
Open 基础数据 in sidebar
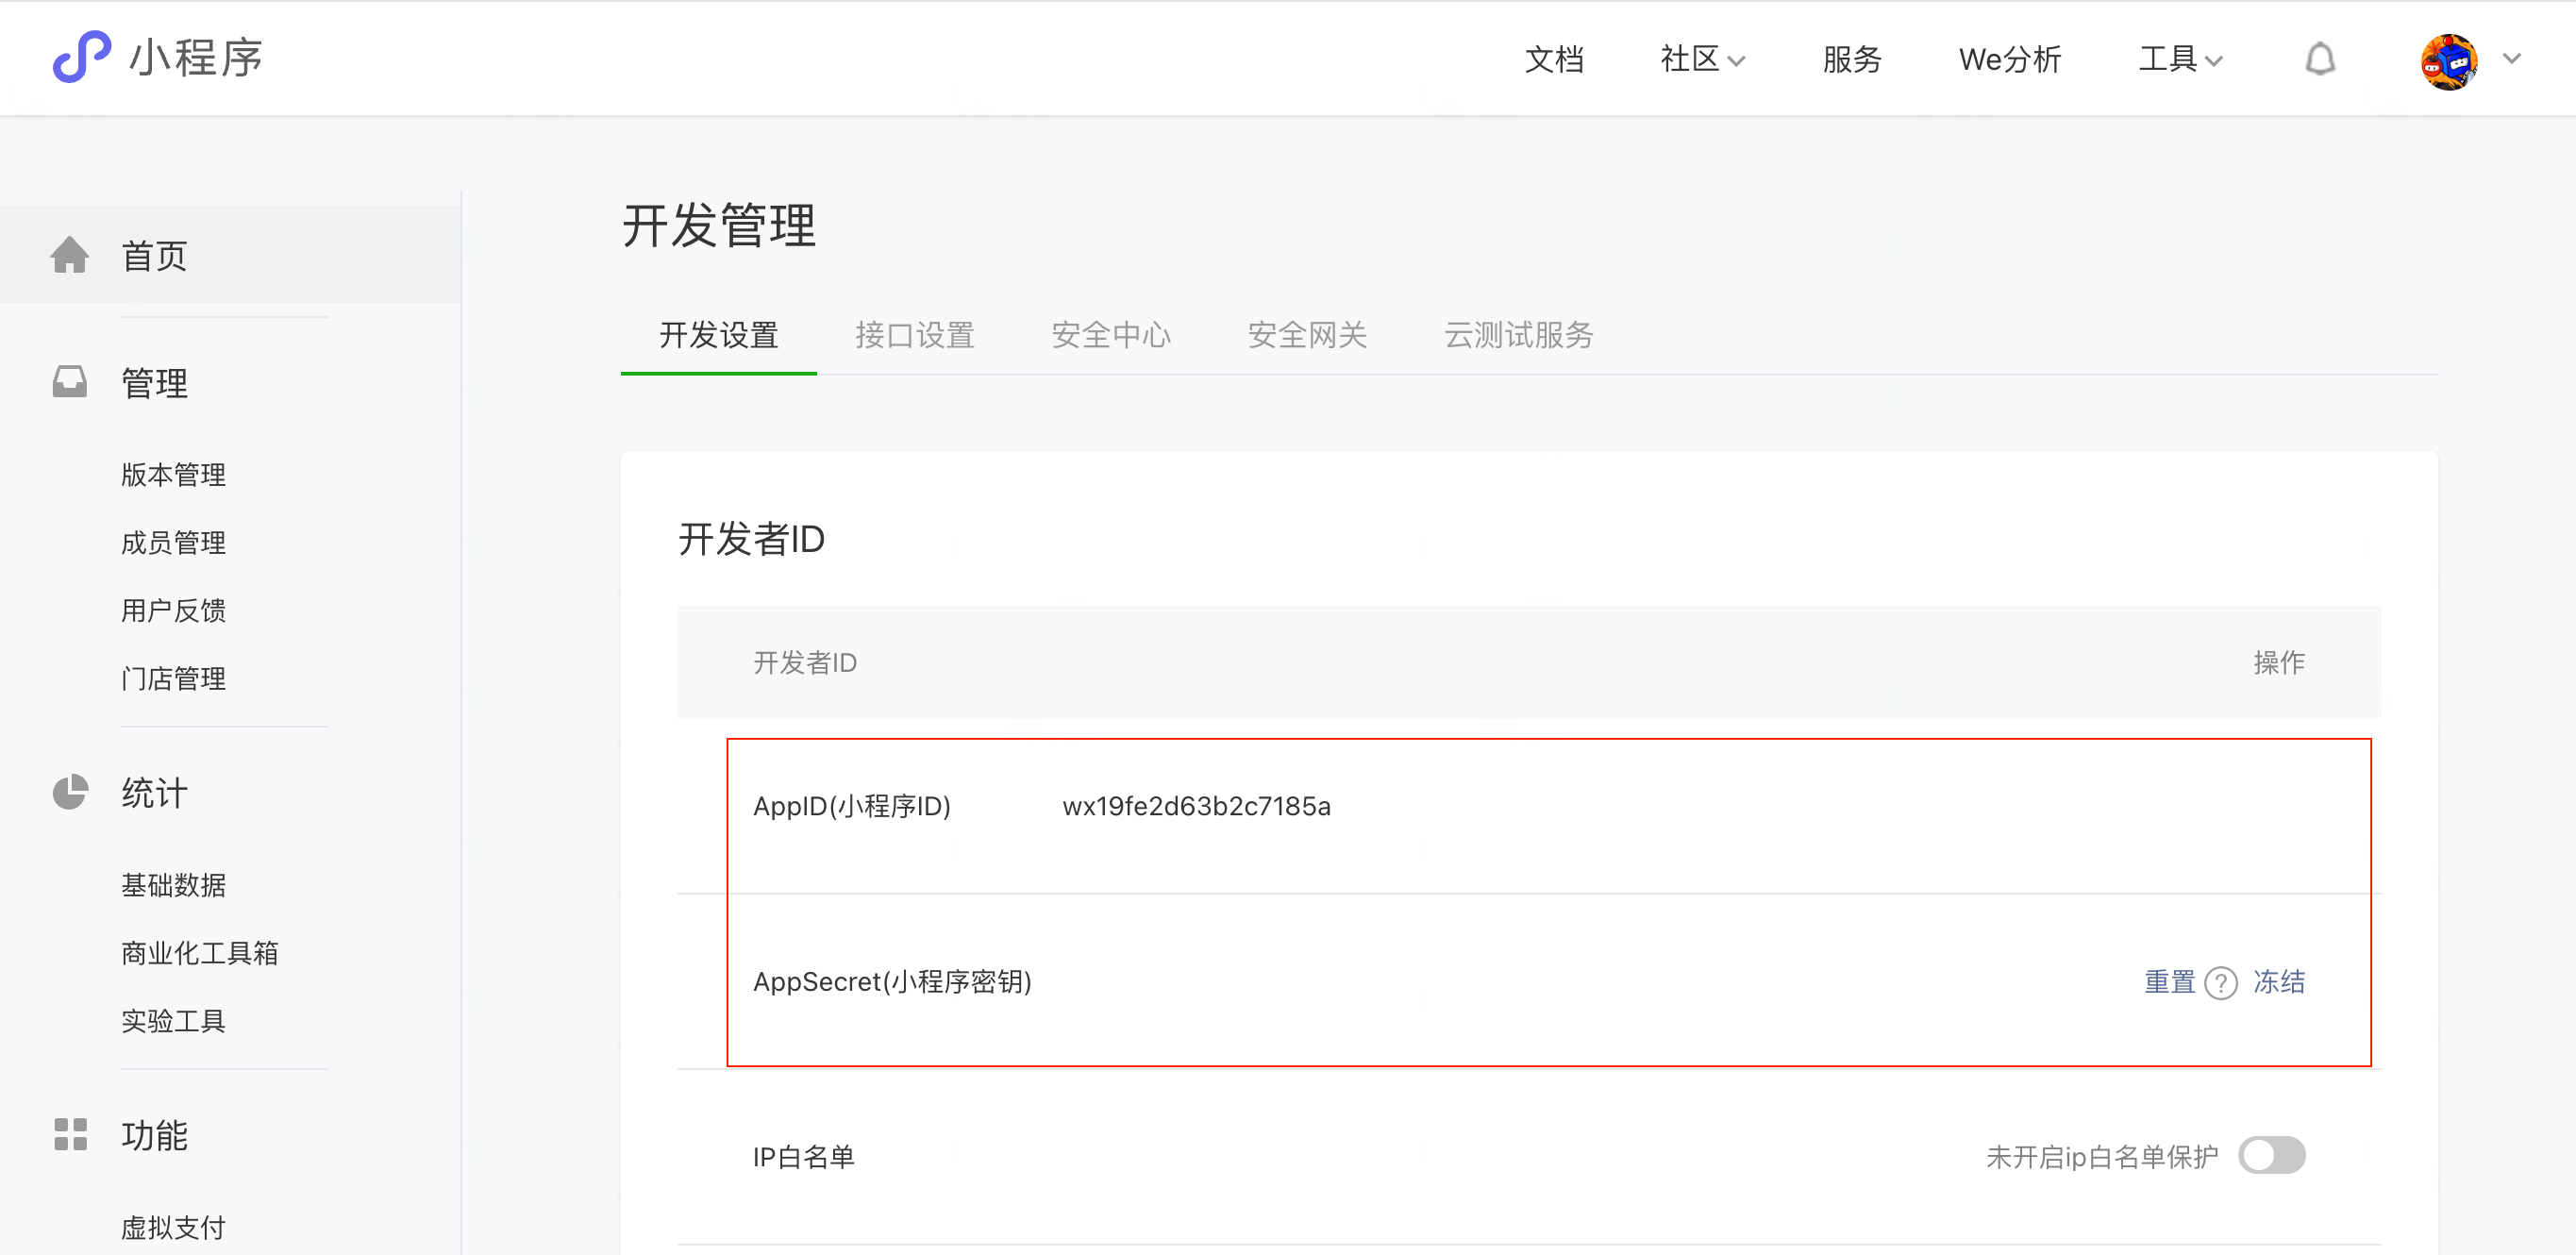point(174,884)
